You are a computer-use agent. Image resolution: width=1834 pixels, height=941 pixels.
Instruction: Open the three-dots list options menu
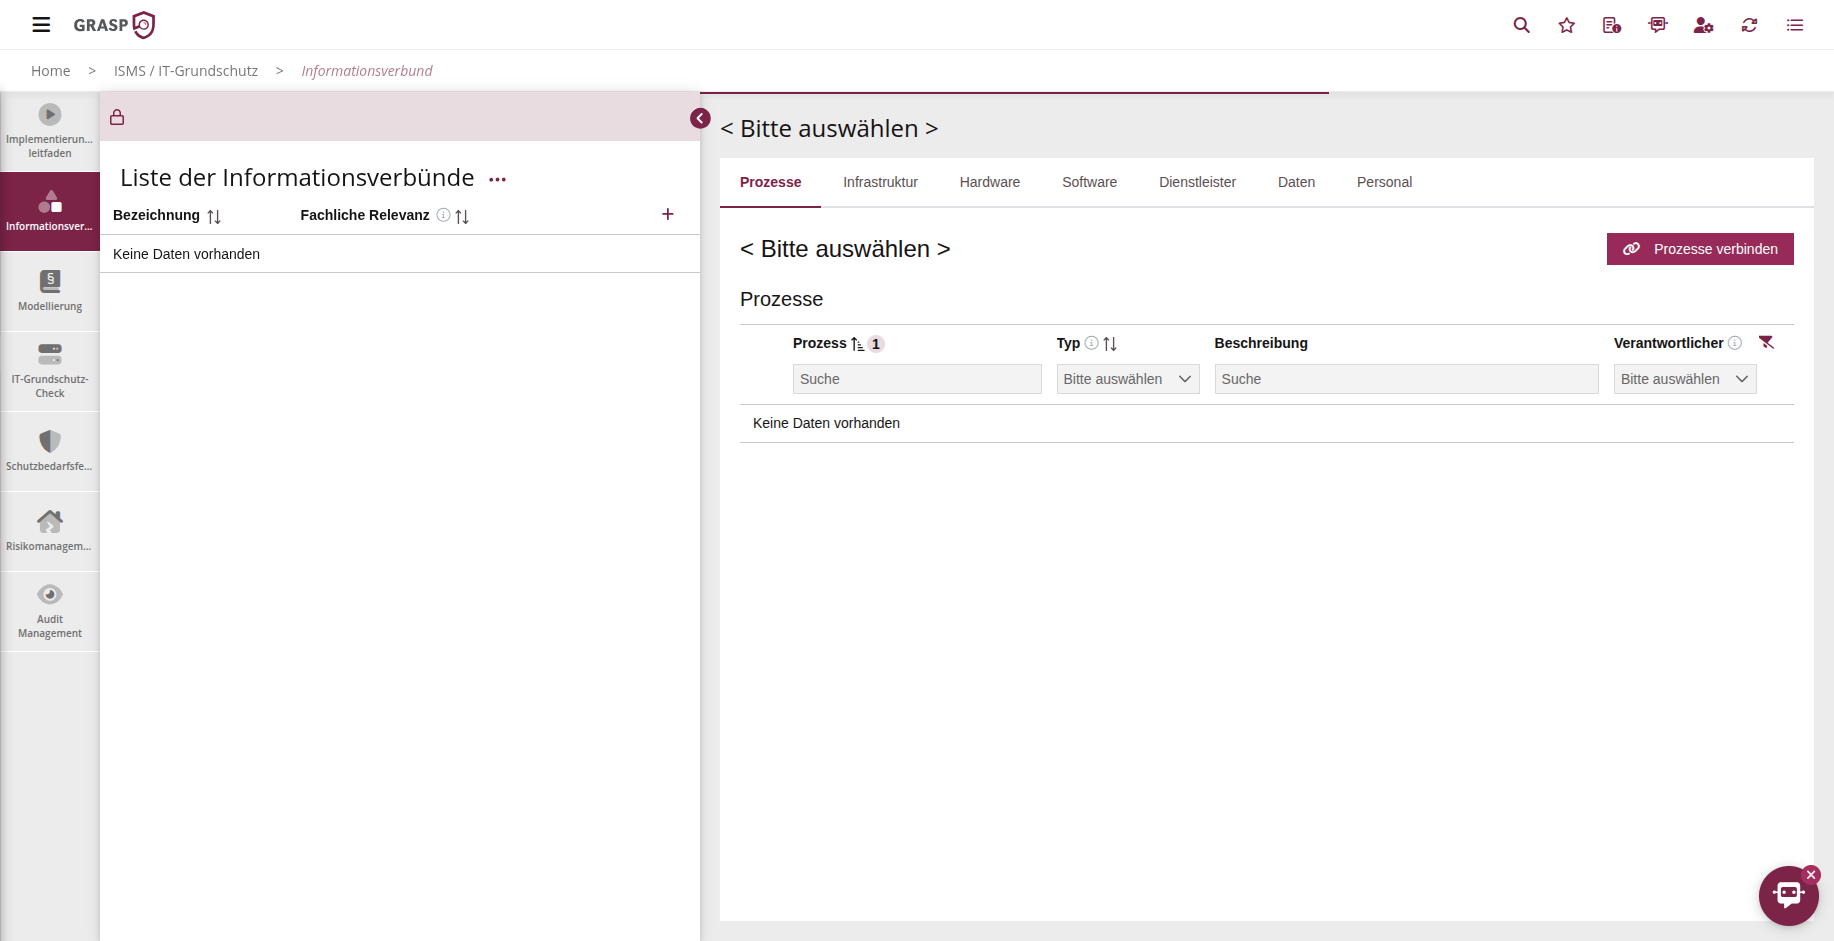[x=497, y=180]
